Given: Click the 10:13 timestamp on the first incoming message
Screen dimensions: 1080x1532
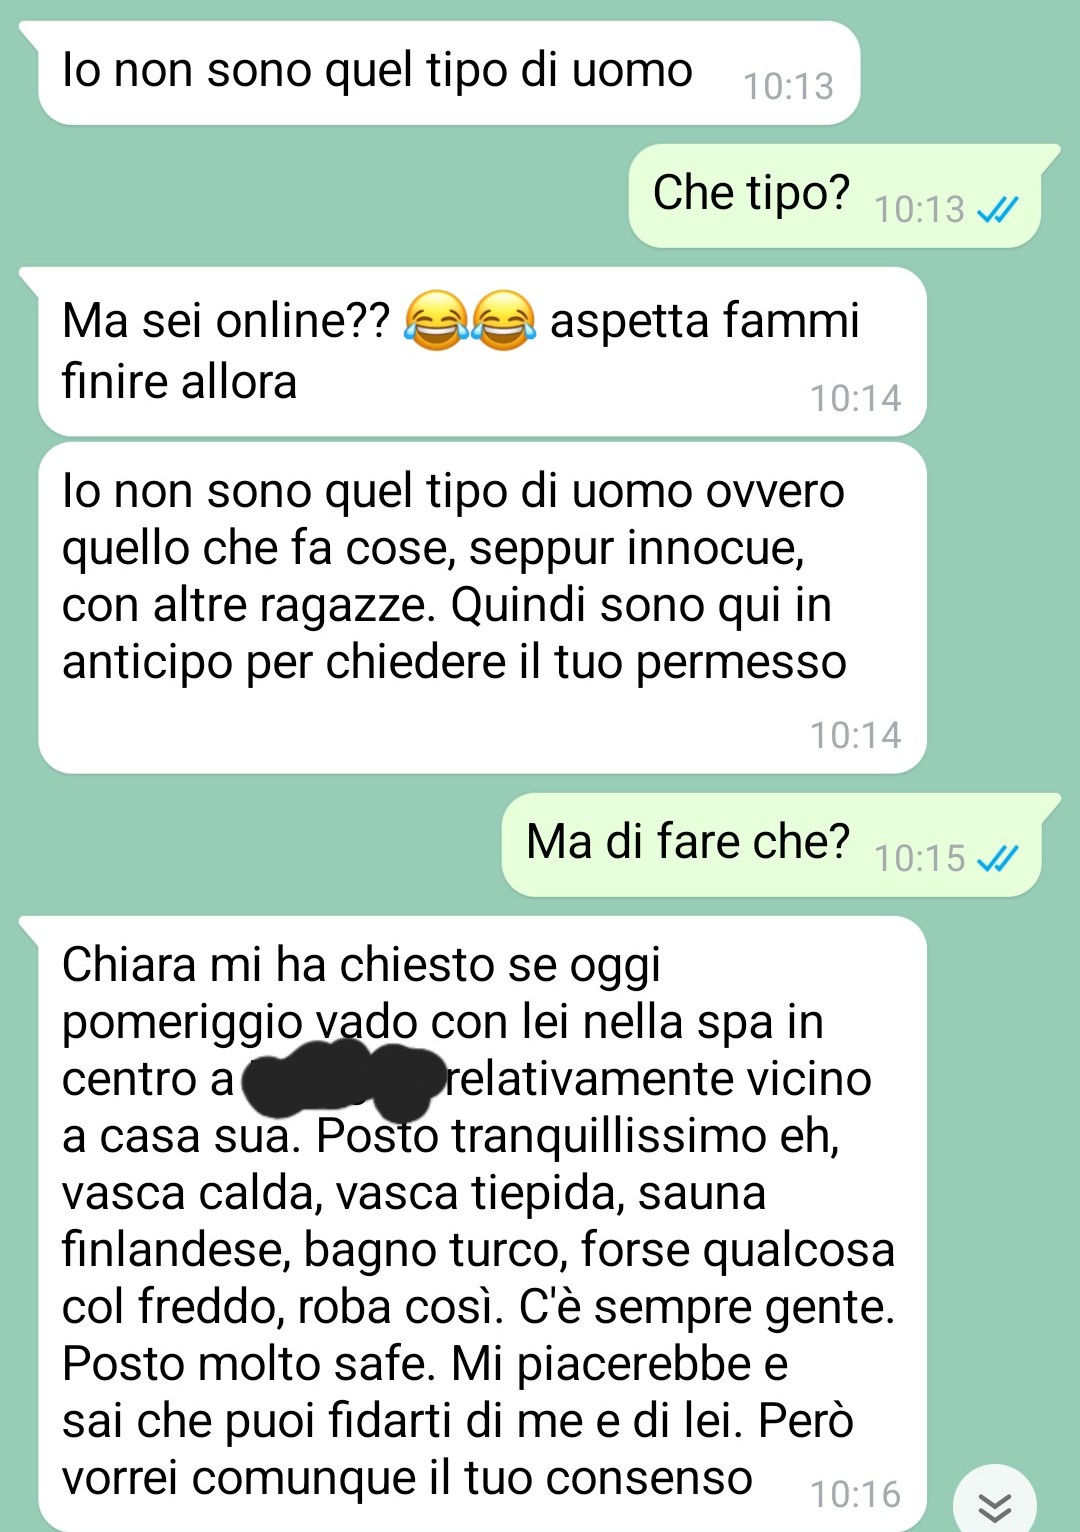Looking at the screenshot, I should 788,86.
